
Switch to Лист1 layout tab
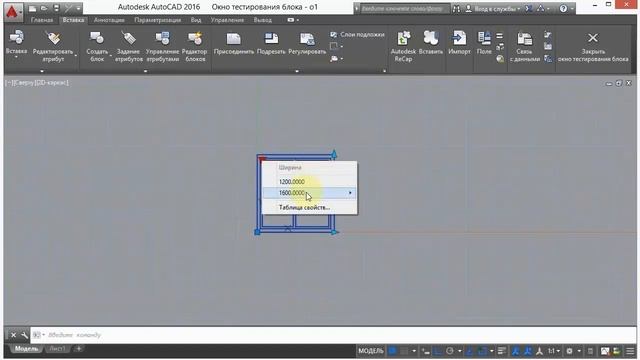tap(58, 349)
